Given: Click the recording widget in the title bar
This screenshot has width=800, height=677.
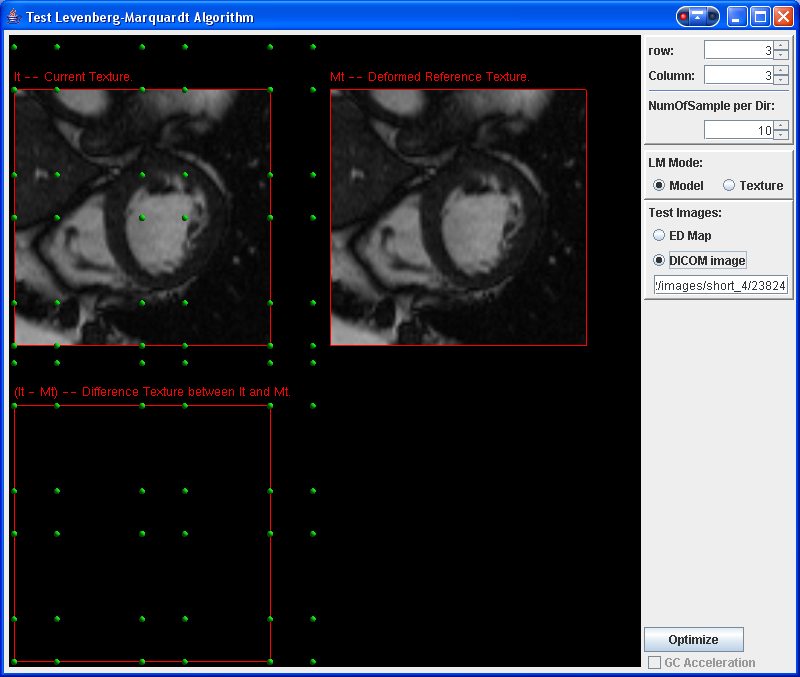Looking at the screenshot, I should (697, 17).
